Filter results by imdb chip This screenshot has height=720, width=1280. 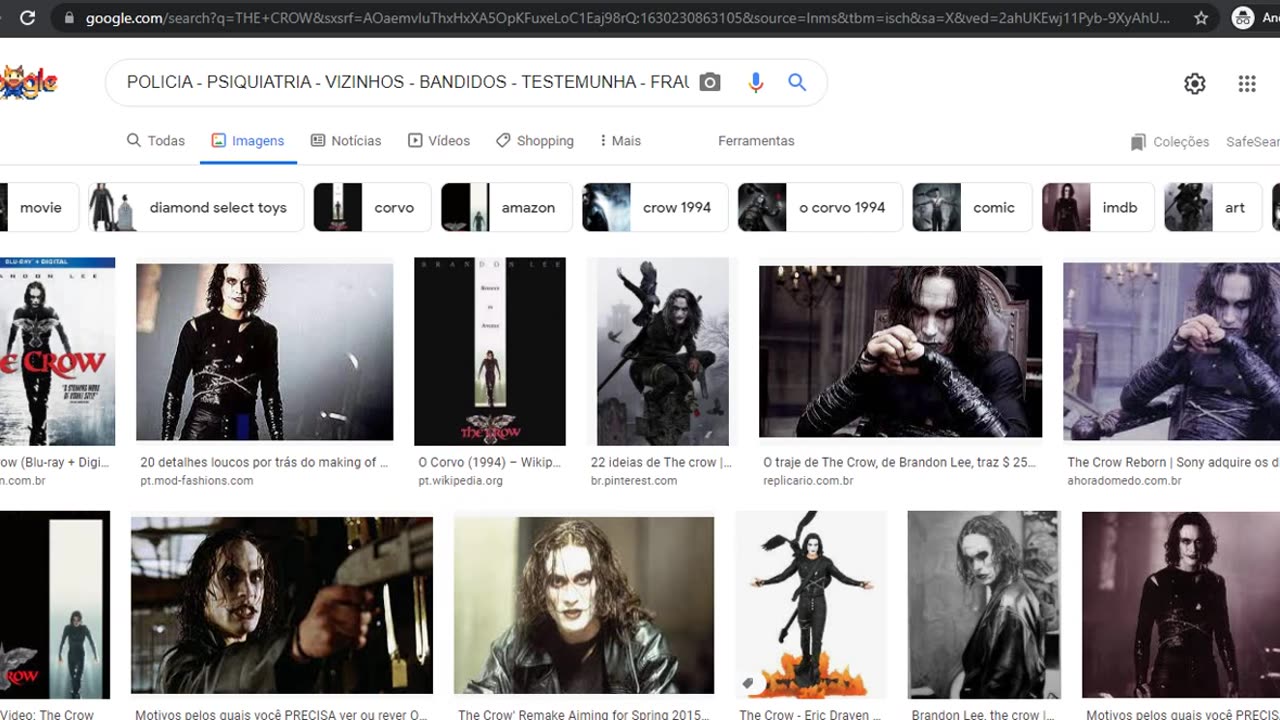(x=1097, y=207)
